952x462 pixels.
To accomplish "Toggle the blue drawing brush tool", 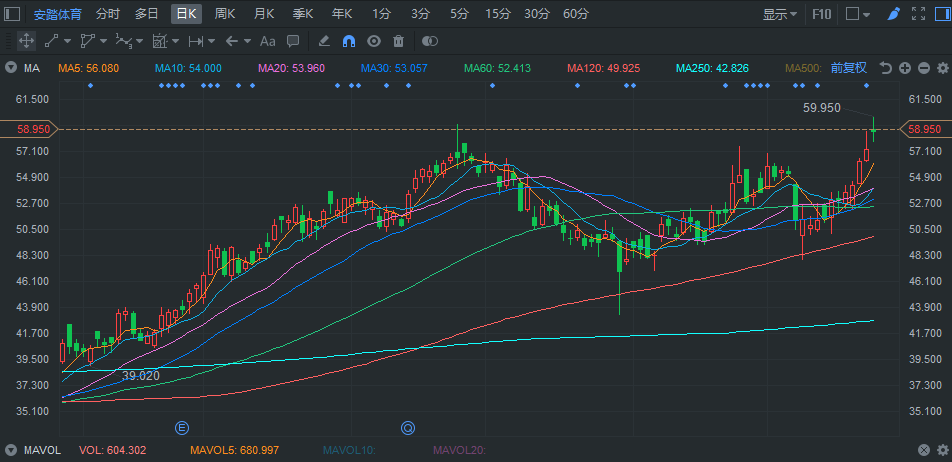I will click(892, 14).
